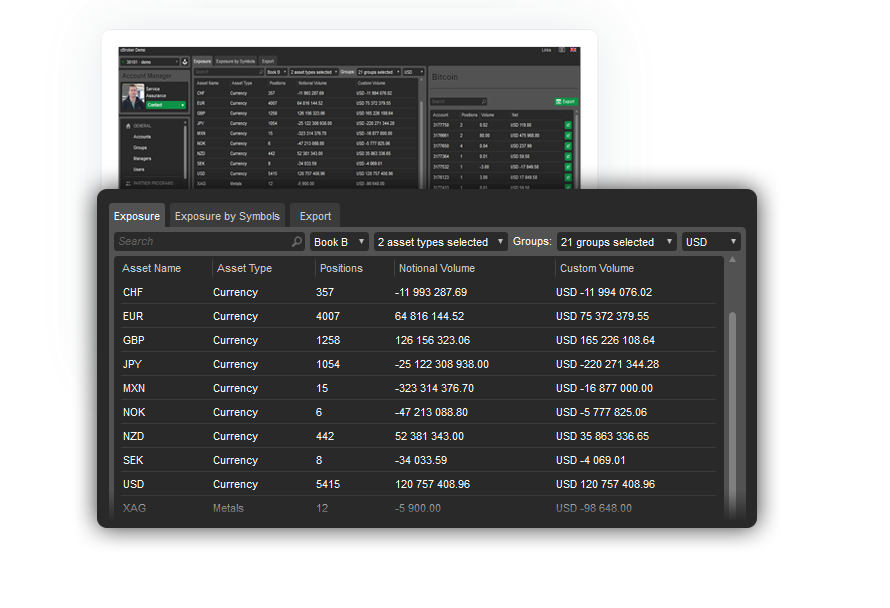890x608 pixels.
Task: Click the Partner Programs icon in the background sidebar
Action: (x=128, y=183)
